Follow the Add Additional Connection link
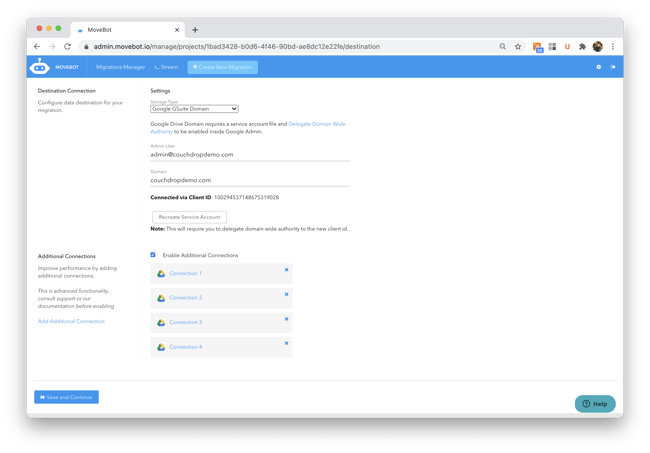Screen dimensions: 650x453 point(71,321)
